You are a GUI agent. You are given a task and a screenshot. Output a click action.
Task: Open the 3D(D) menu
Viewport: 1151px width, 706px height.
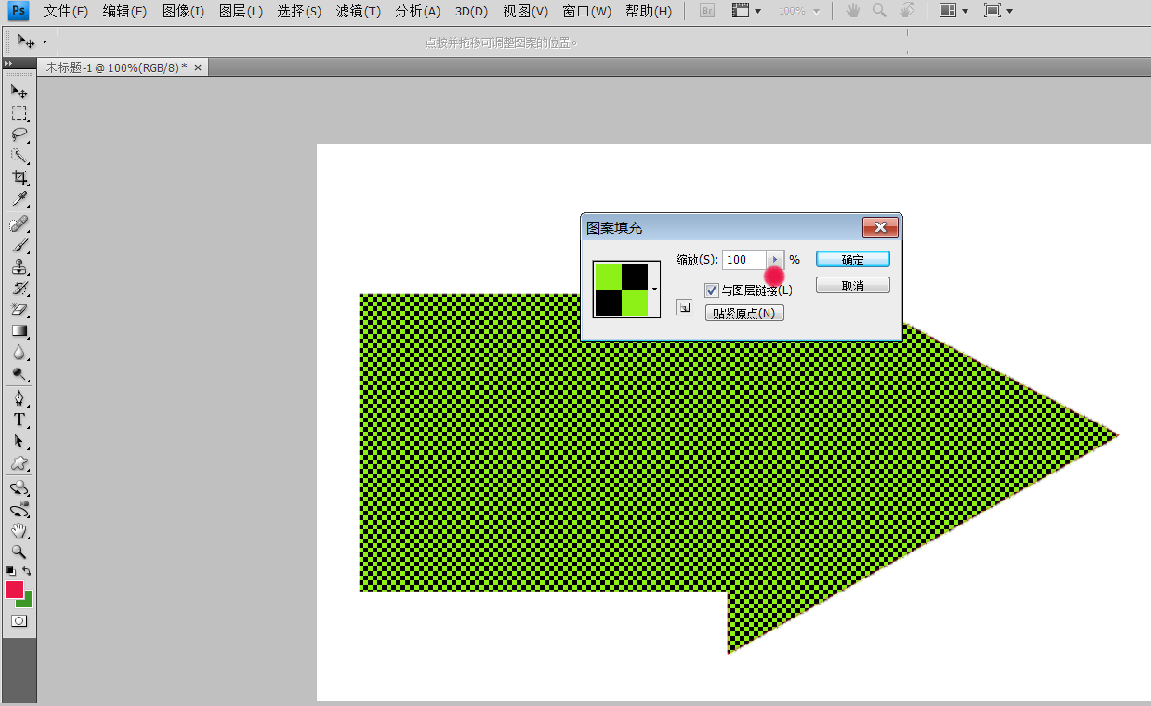tap(471, 11)
